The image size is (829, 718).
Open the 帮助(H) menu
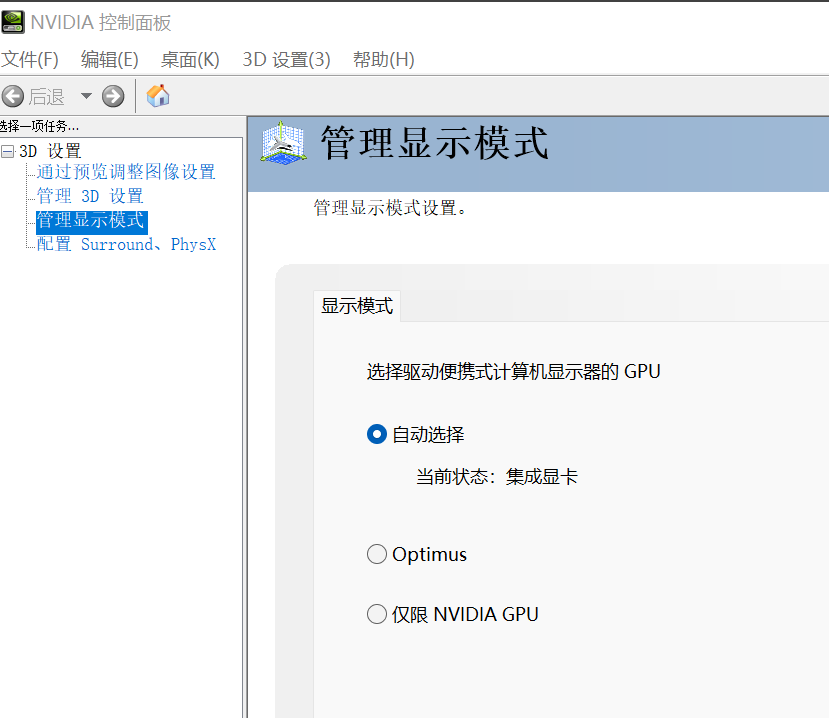tap(383, 59)
